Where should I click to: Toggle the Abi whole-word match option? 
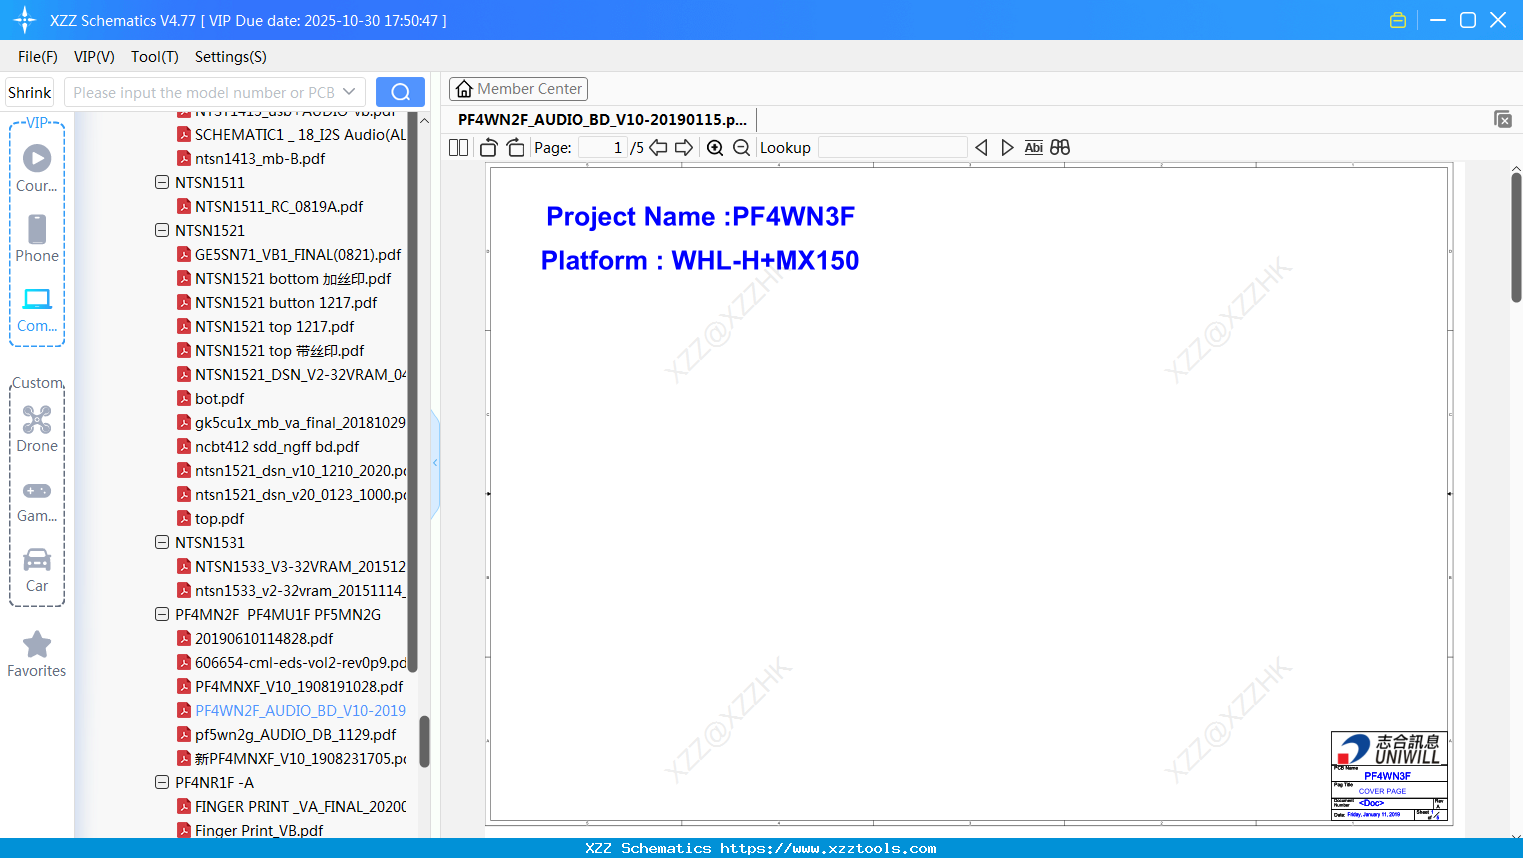pyautogui.click(x=1034, y=148)
